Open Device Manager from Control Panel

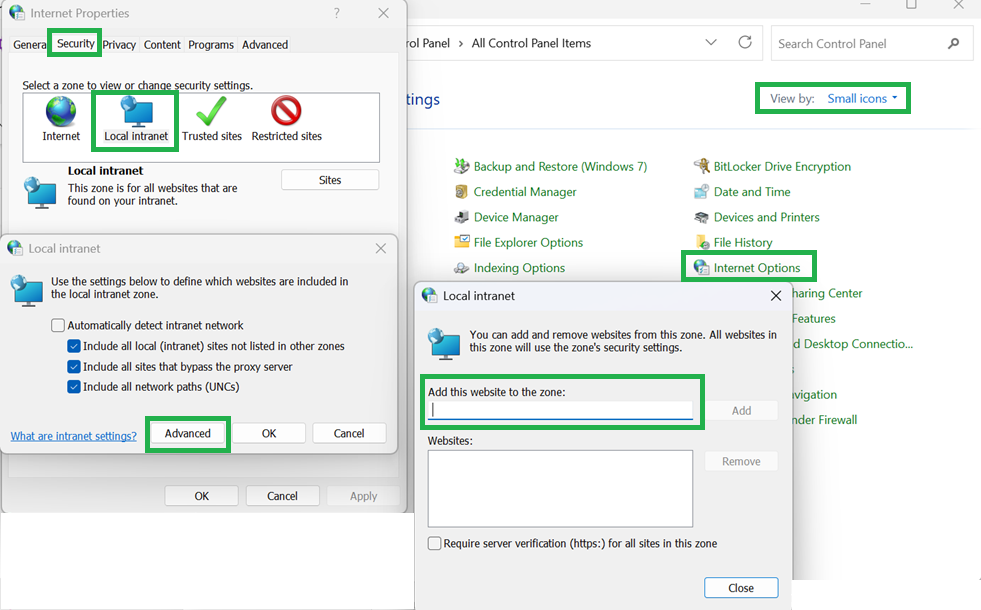(x=513, y=216)
